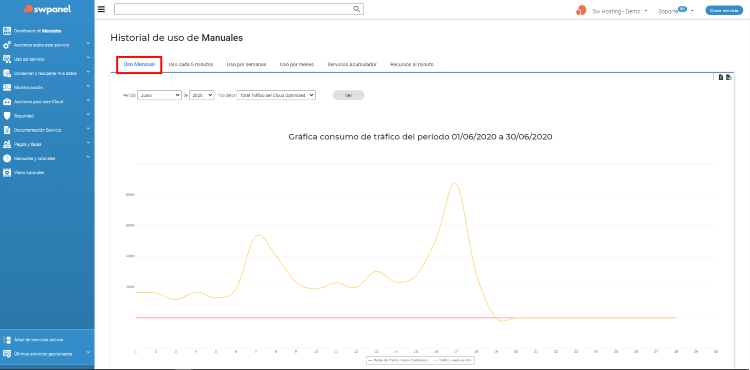
Task: Click the first export document icon above the chart
Action: tap(721, 77)
